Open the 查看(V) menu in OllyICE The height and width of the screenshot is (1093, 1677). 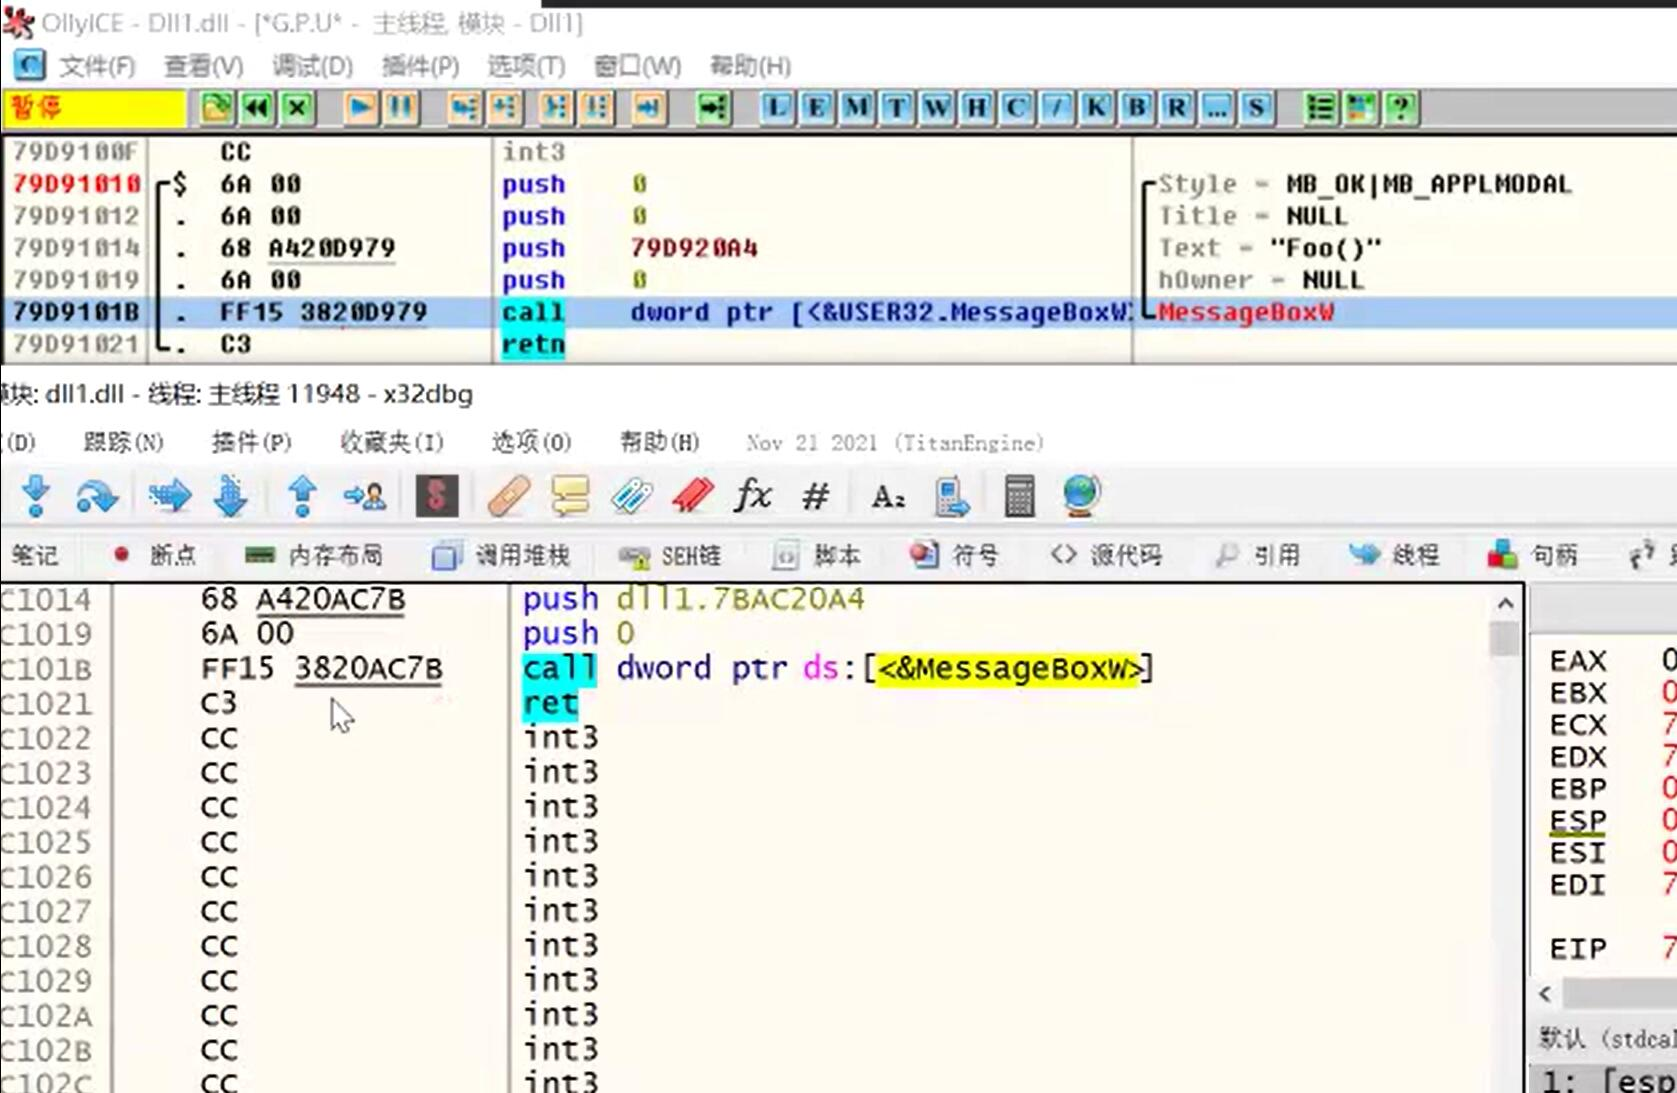[204, 66]
